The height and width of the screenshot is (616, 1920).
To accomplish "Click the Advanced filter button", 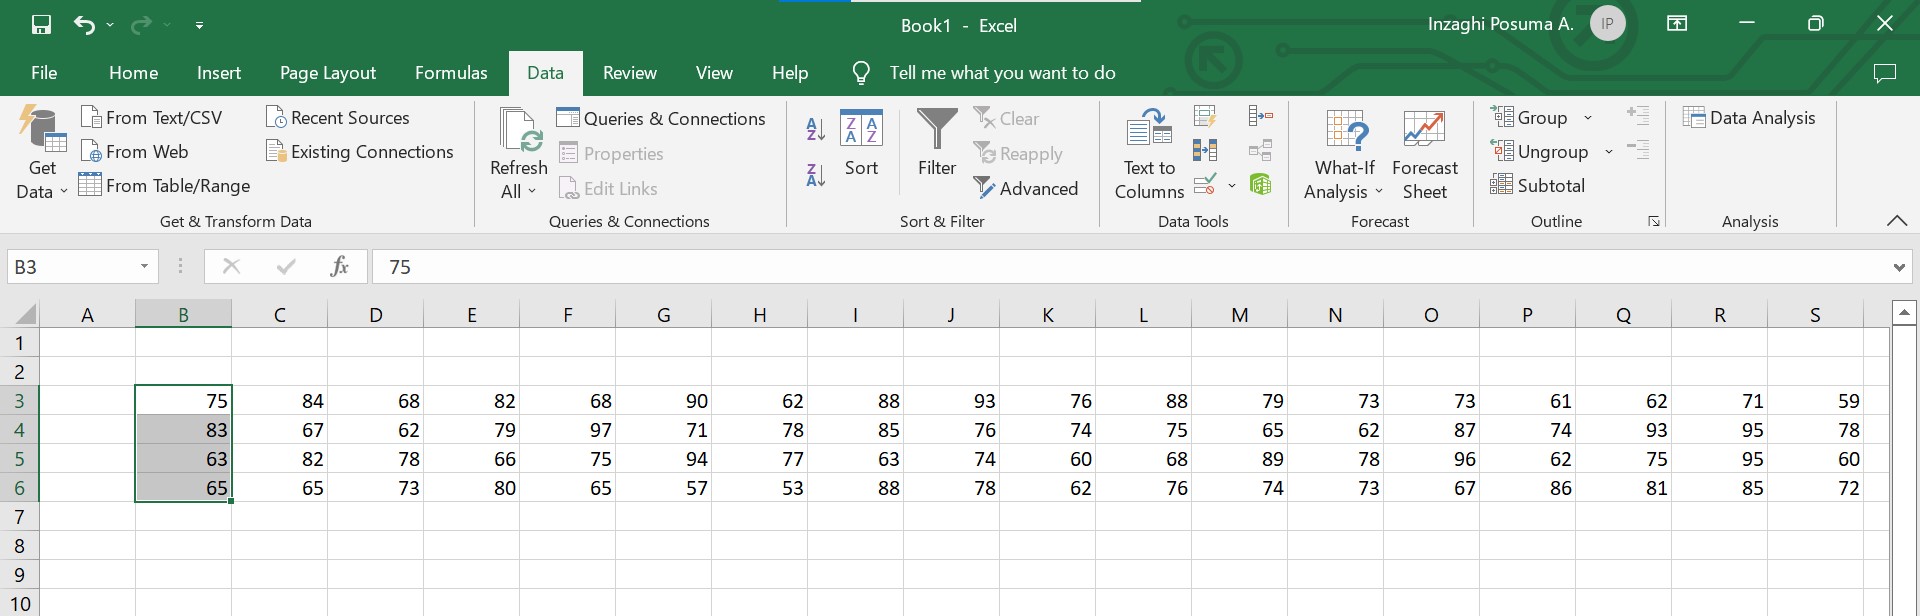I will tap(1026, 188).
